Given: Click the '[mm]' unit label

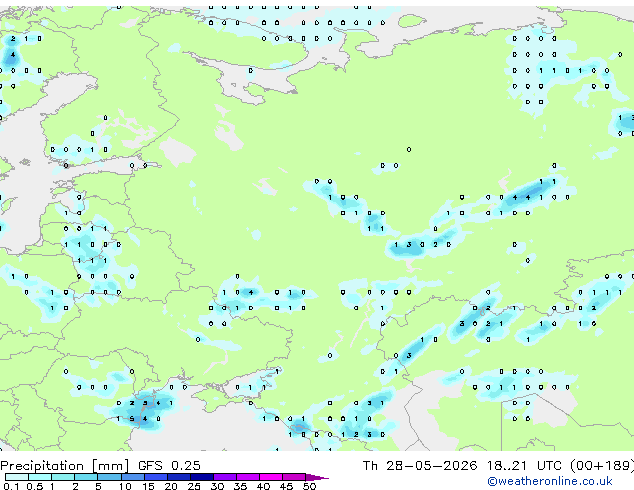Looking at the screenshot, I should tap(110, 466).
